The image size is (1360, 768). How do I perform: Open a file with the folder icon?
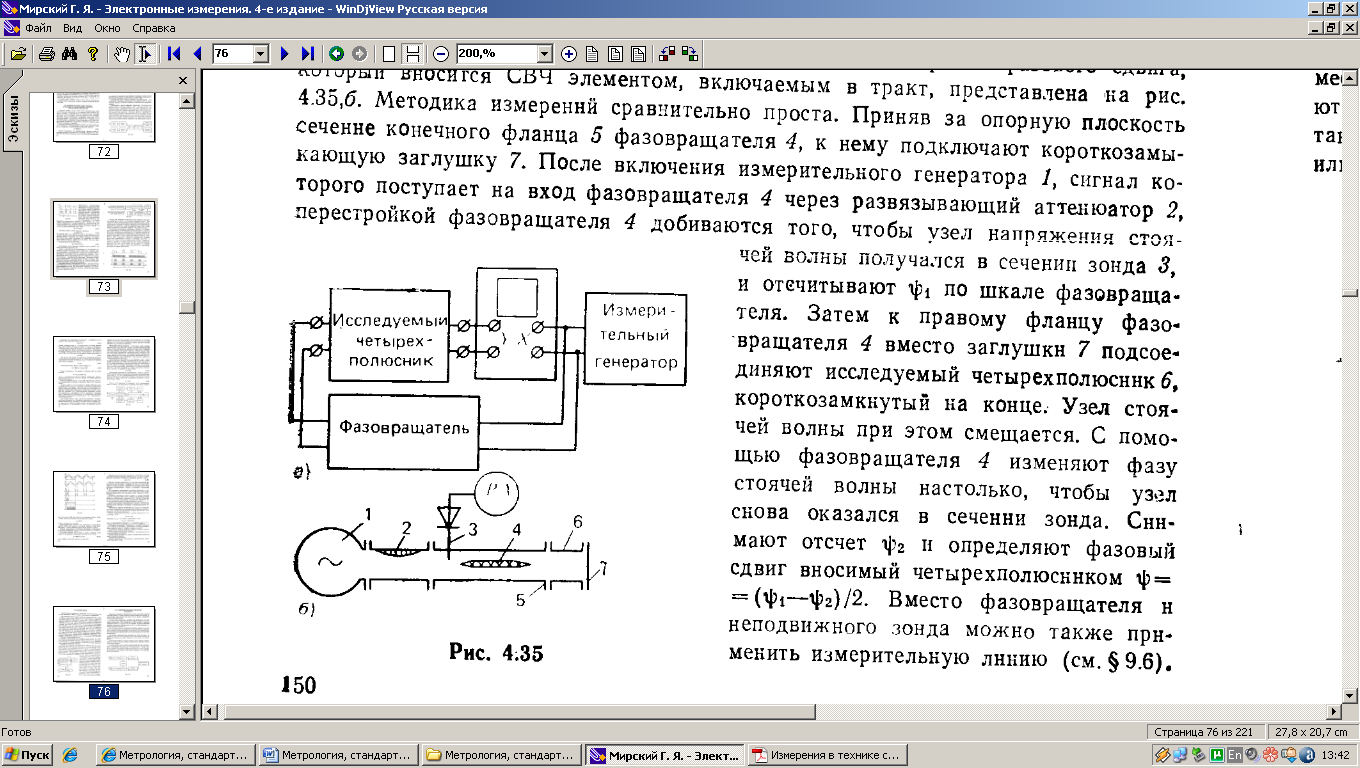coord(18,54)
